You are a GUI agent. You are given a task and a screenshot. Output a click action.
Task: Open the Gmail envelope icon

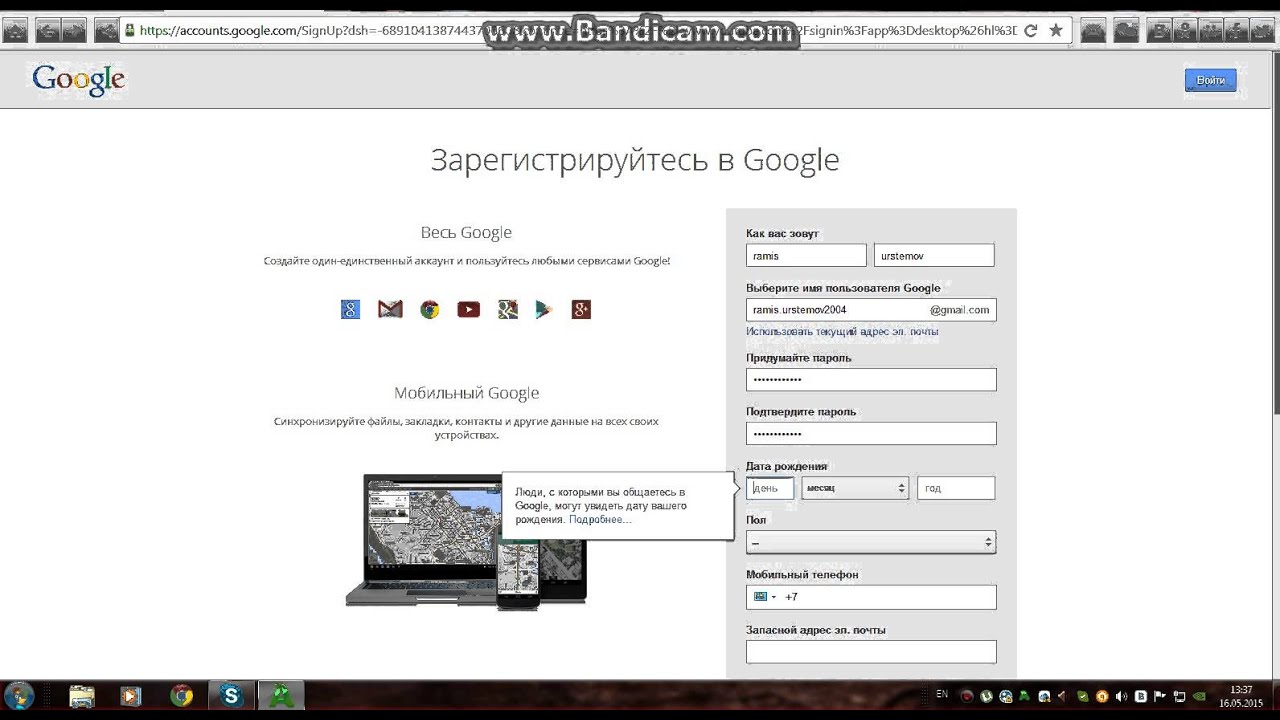pos(390,310)
